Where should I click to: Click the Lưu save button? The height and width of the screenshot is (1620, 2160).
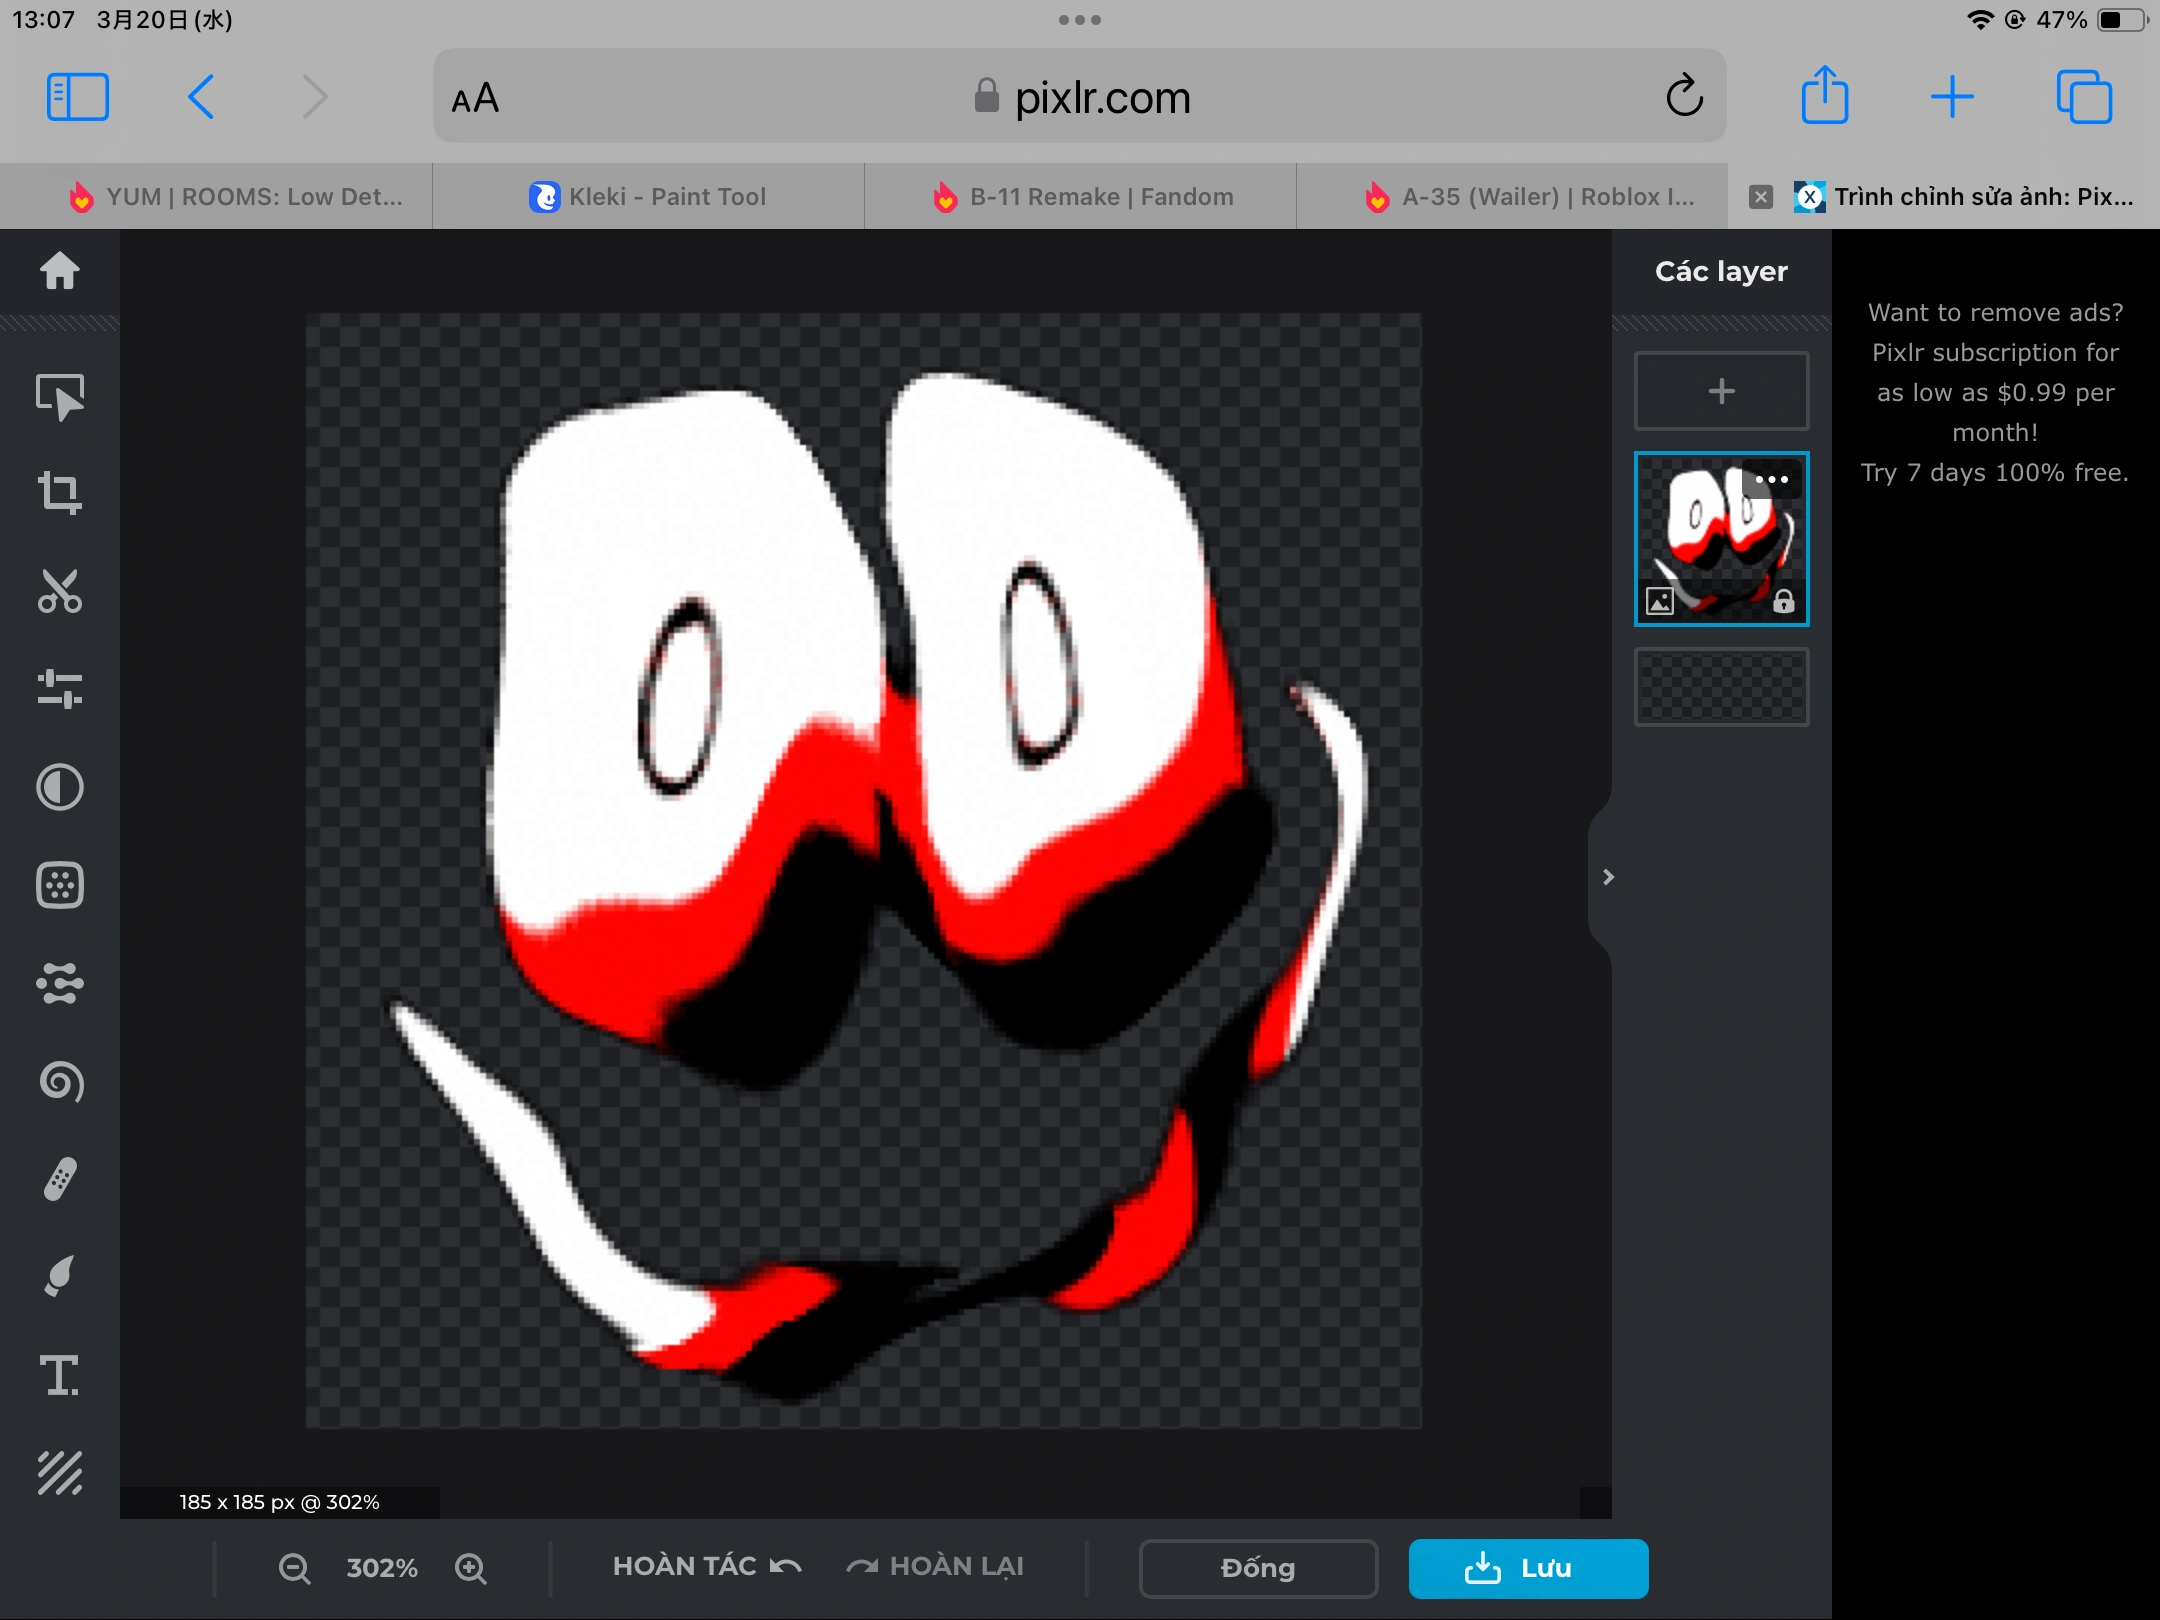pyautogui.click(x=1528, y=1568)
